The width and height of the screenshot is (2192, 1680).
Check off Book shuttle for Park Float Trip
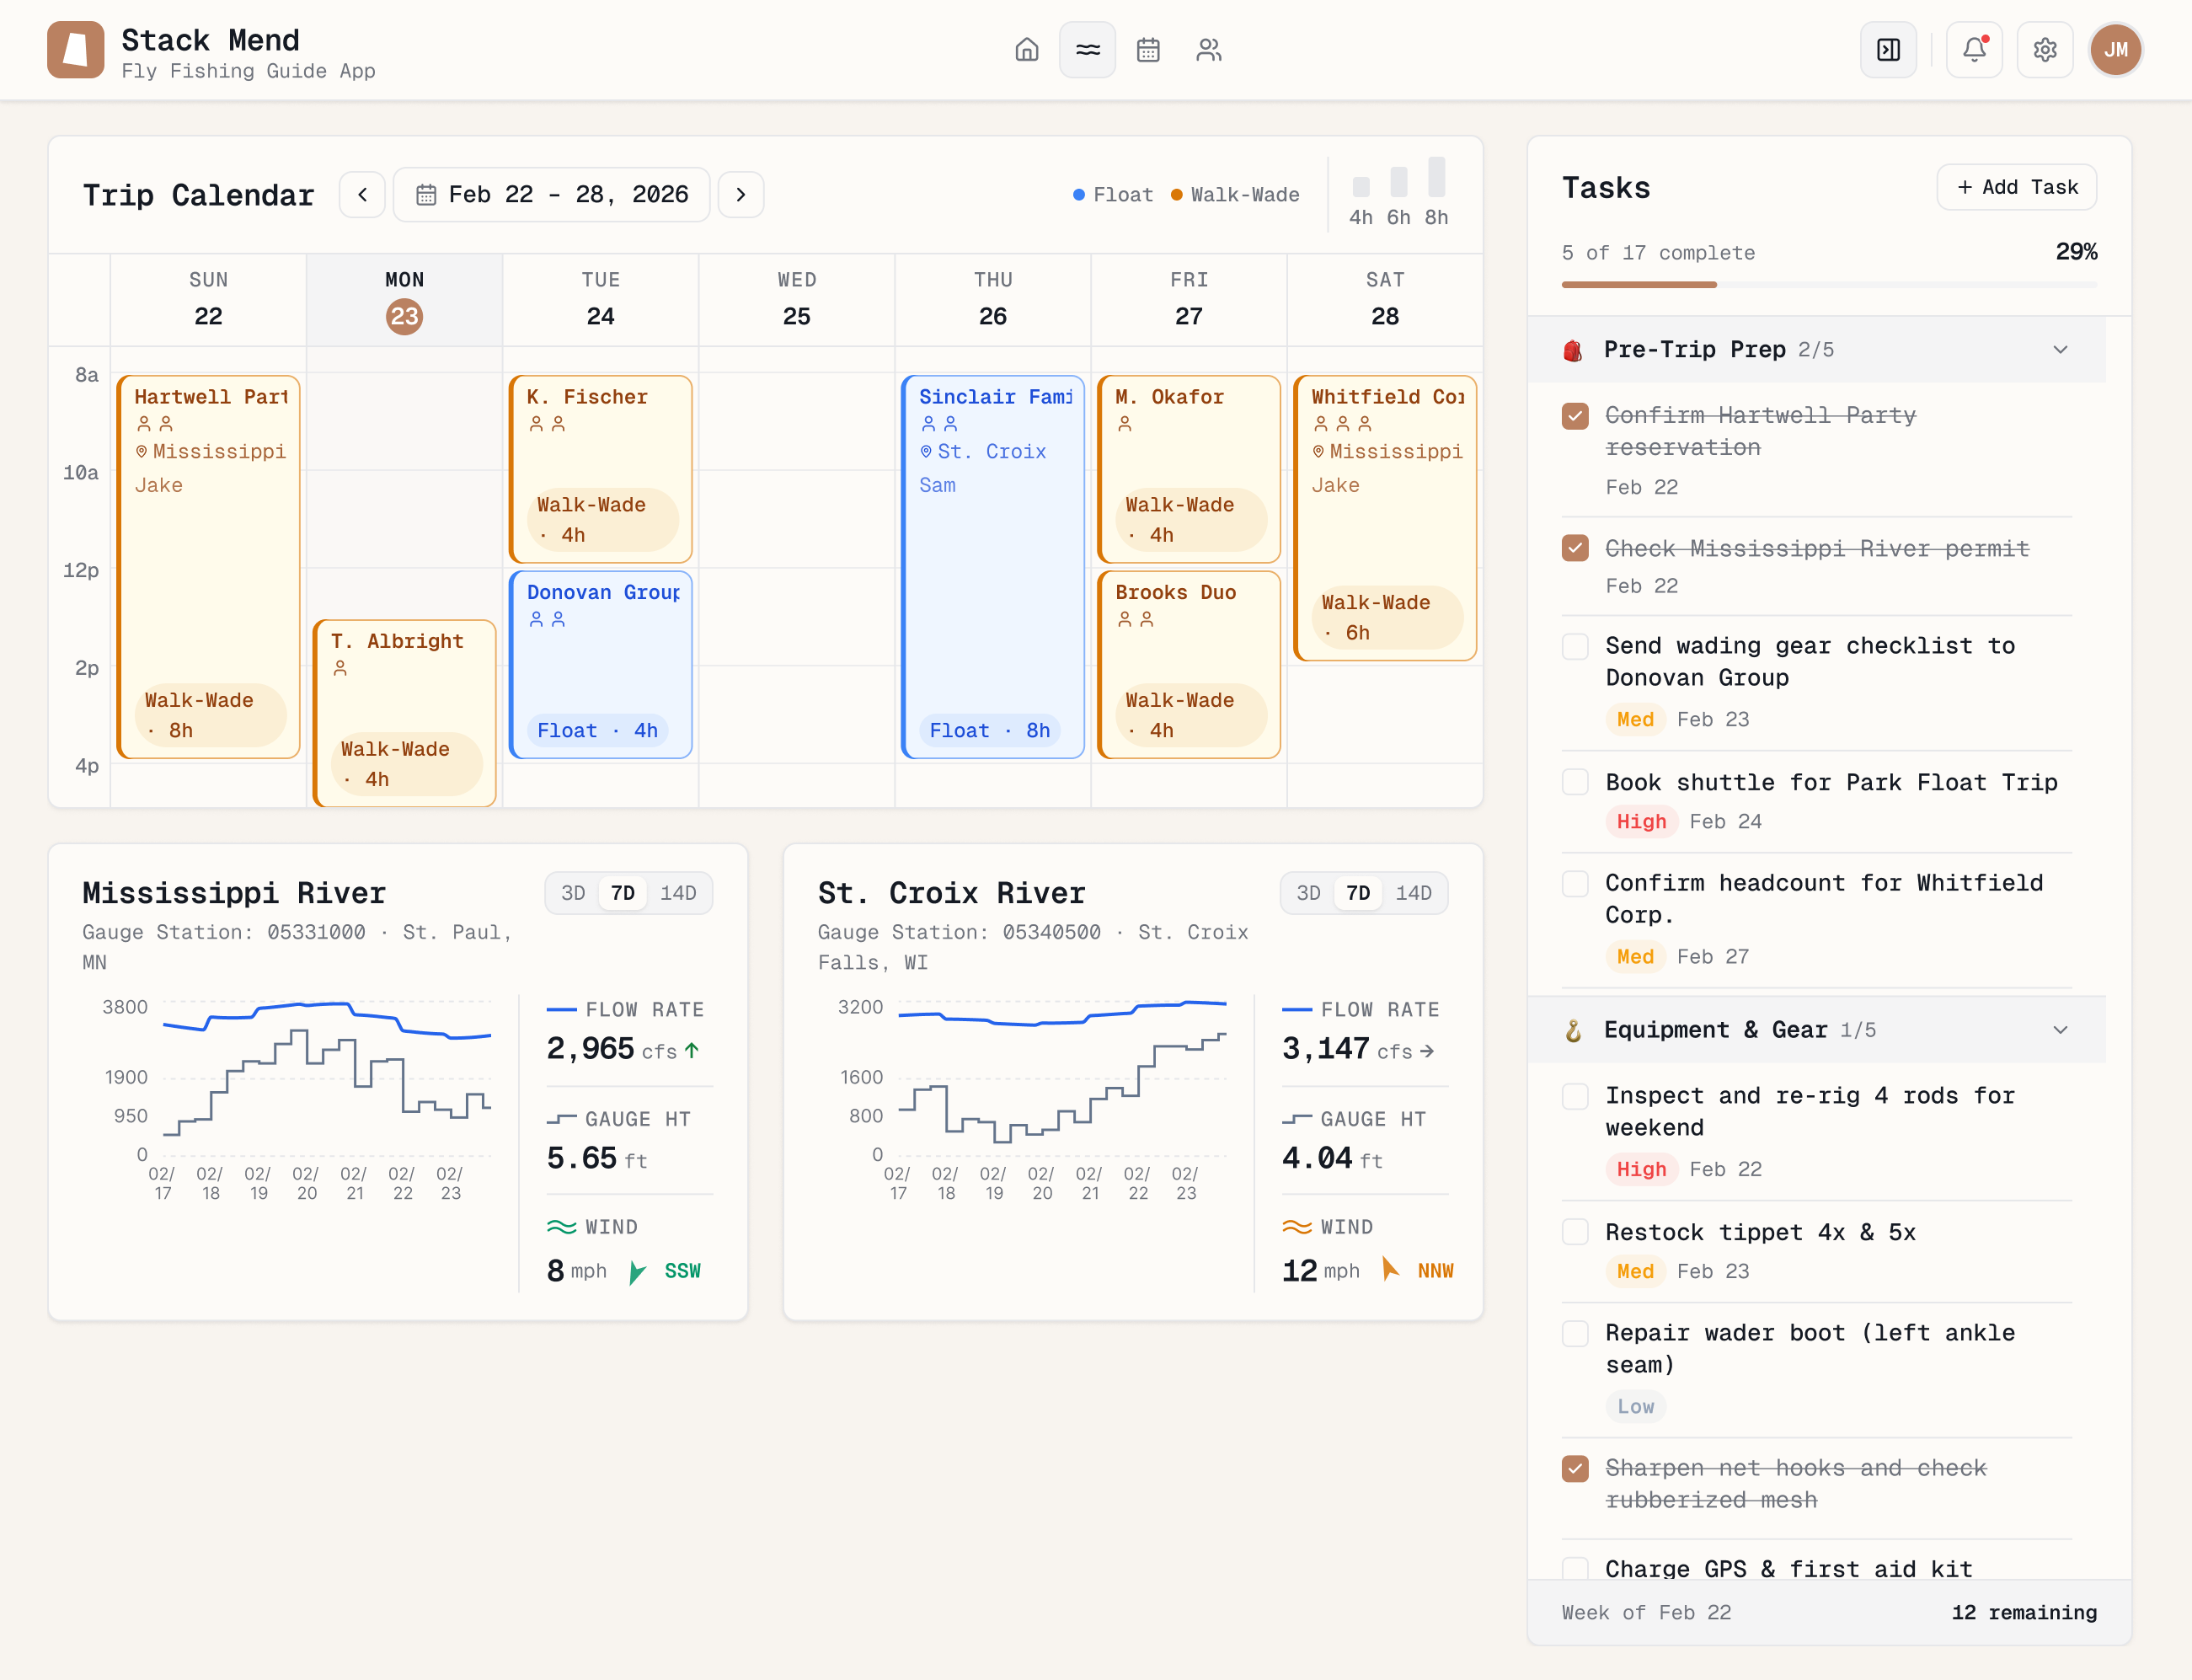(1576, 782)
